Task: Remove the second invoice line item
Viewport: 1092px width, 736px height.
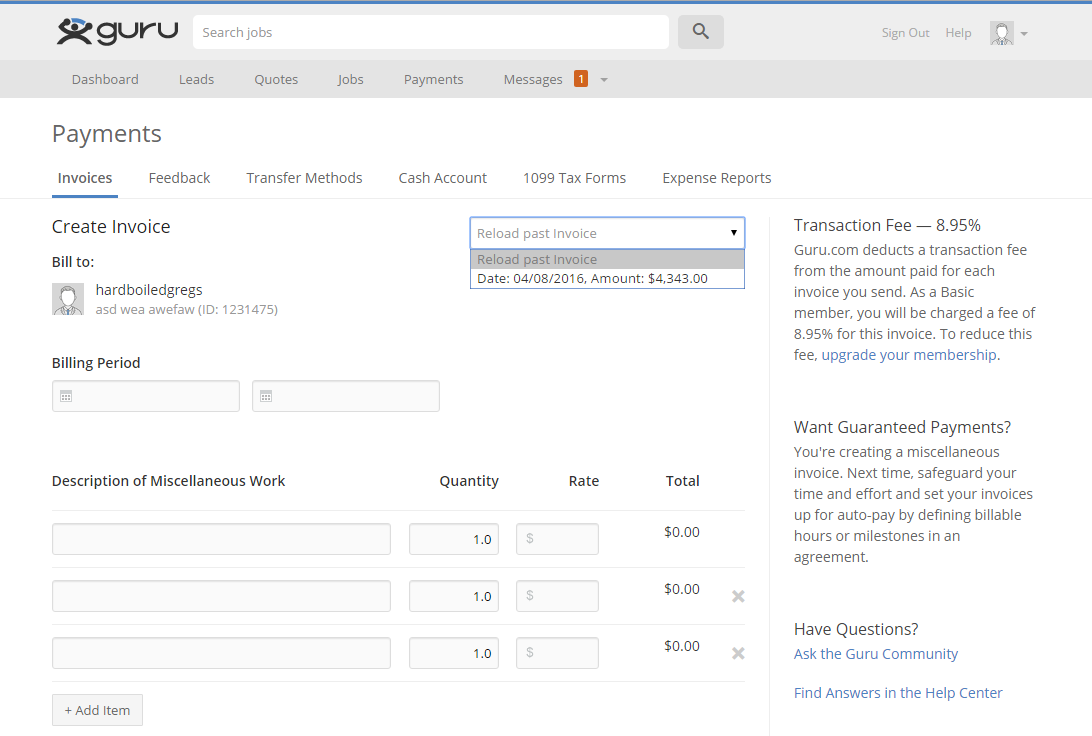Action: [738, 596]
